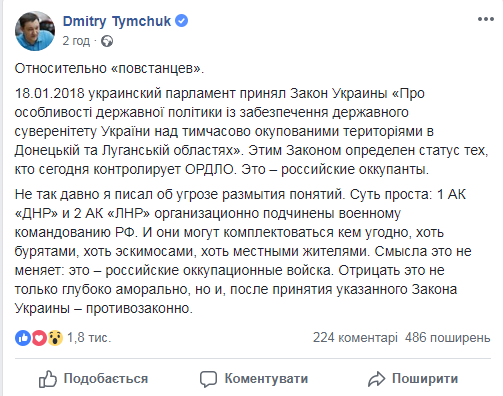
Task: Click the Dmitry Tymchuk name link
Action: click(117, 21)
